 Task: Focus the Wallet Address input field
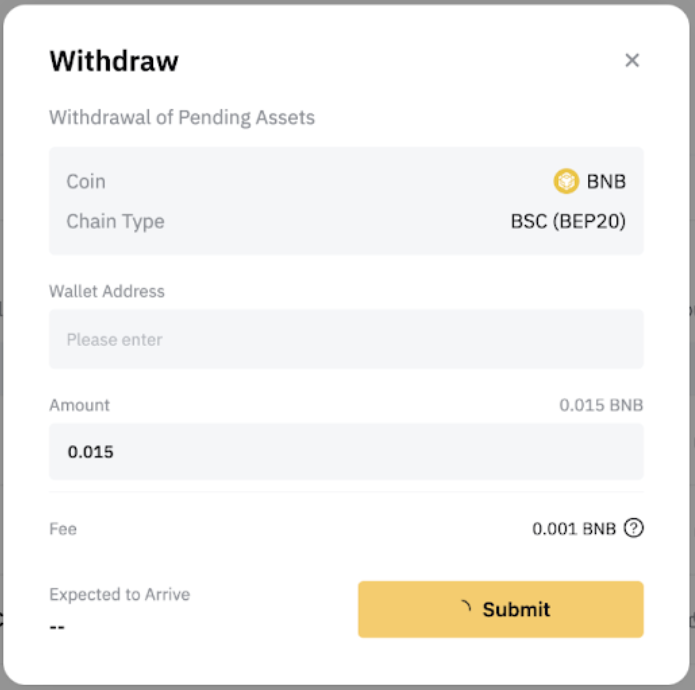tap(346, 339)
